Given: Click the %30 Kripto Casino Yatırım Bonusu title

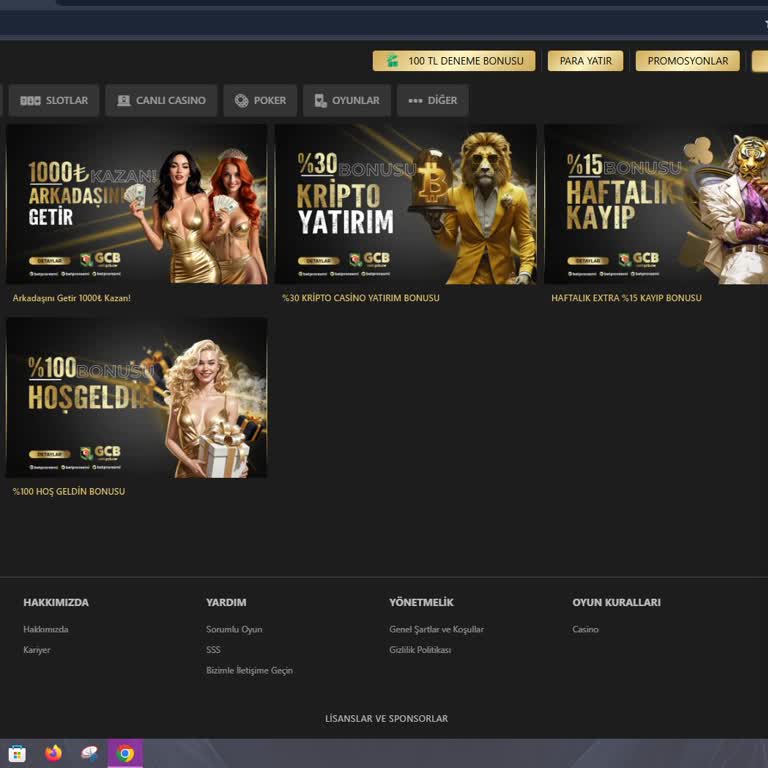Looking at the screenshot, I should pyautogui.click(x=361, y=298).
